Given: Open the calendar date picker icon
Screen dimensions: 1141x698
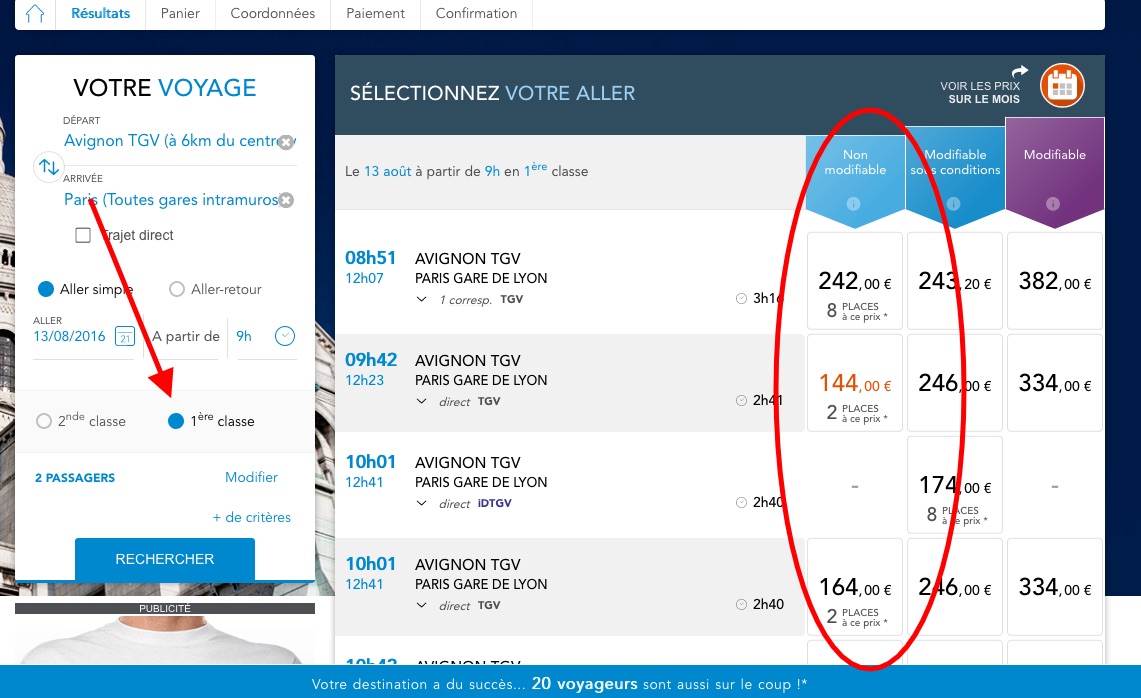Looking at the screenshot, I should click(x=125, y=336).
